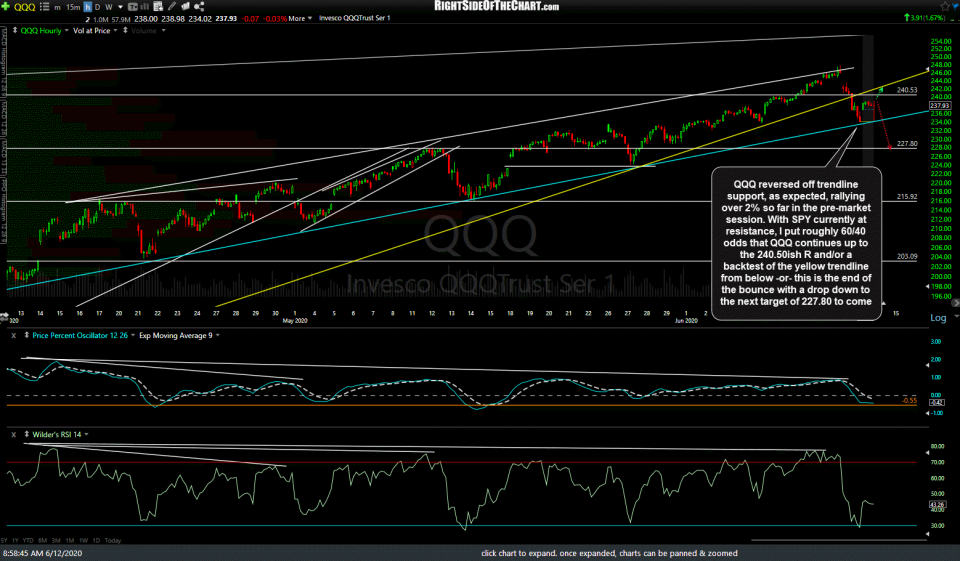
Task: Close the Price Percent Oscillator pane with X
Action: point(13,336)
